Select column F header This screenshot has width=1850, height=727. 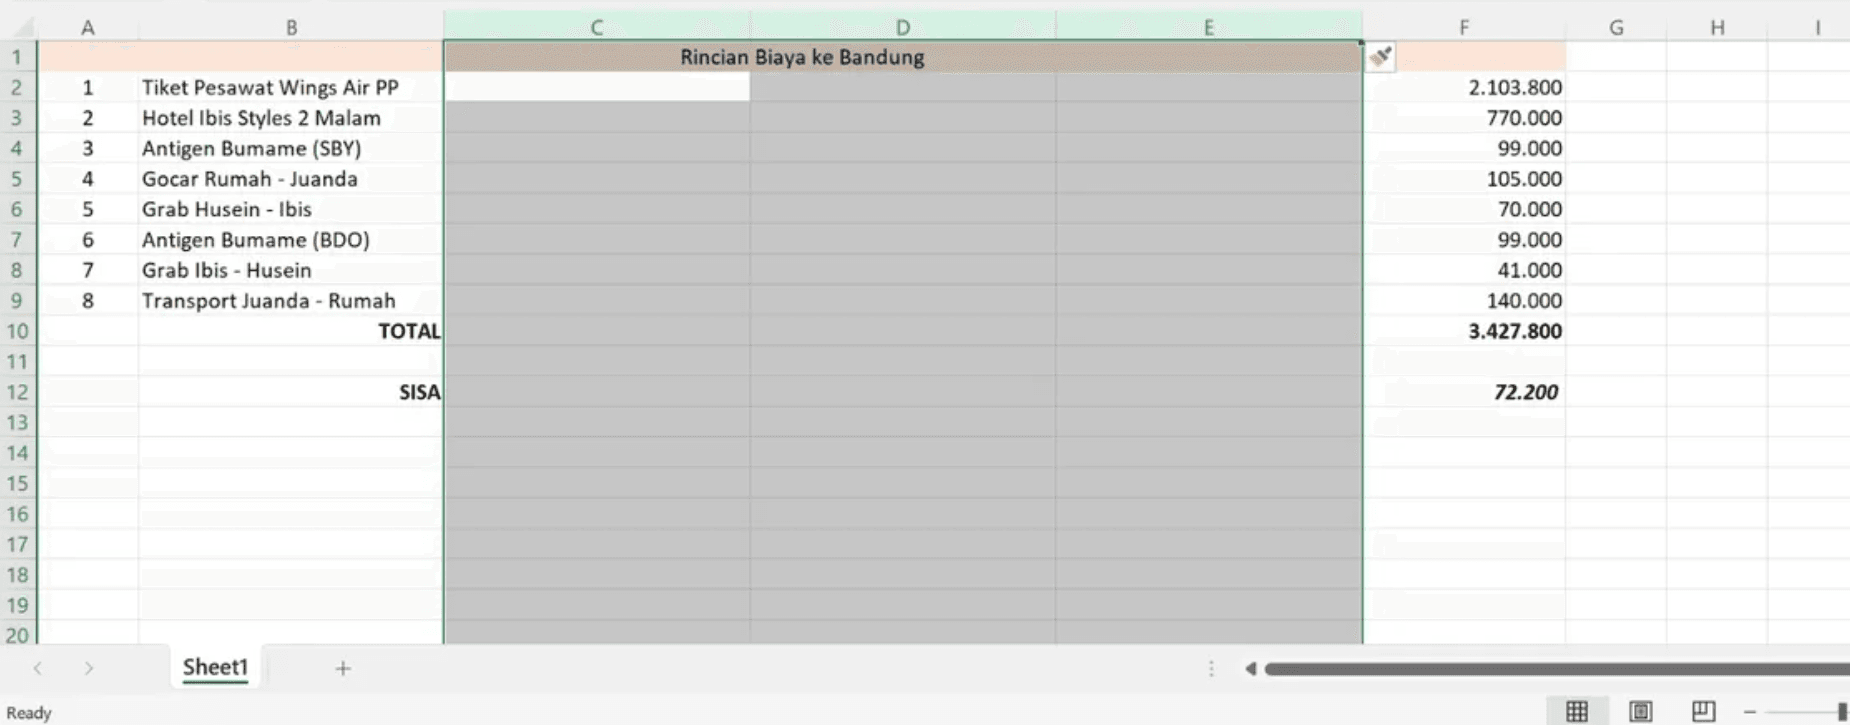(1464, 27)
